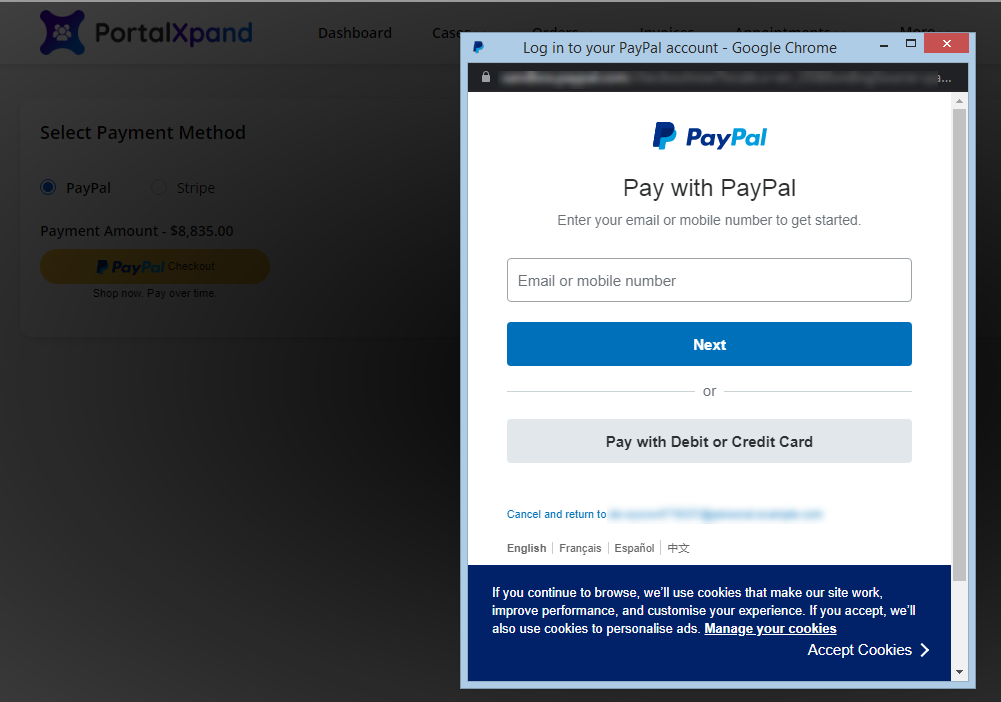This screenshot has height=702, width=1001.
Task: Click the Accept Cookies chevron arrow
Action: point(925,650)
